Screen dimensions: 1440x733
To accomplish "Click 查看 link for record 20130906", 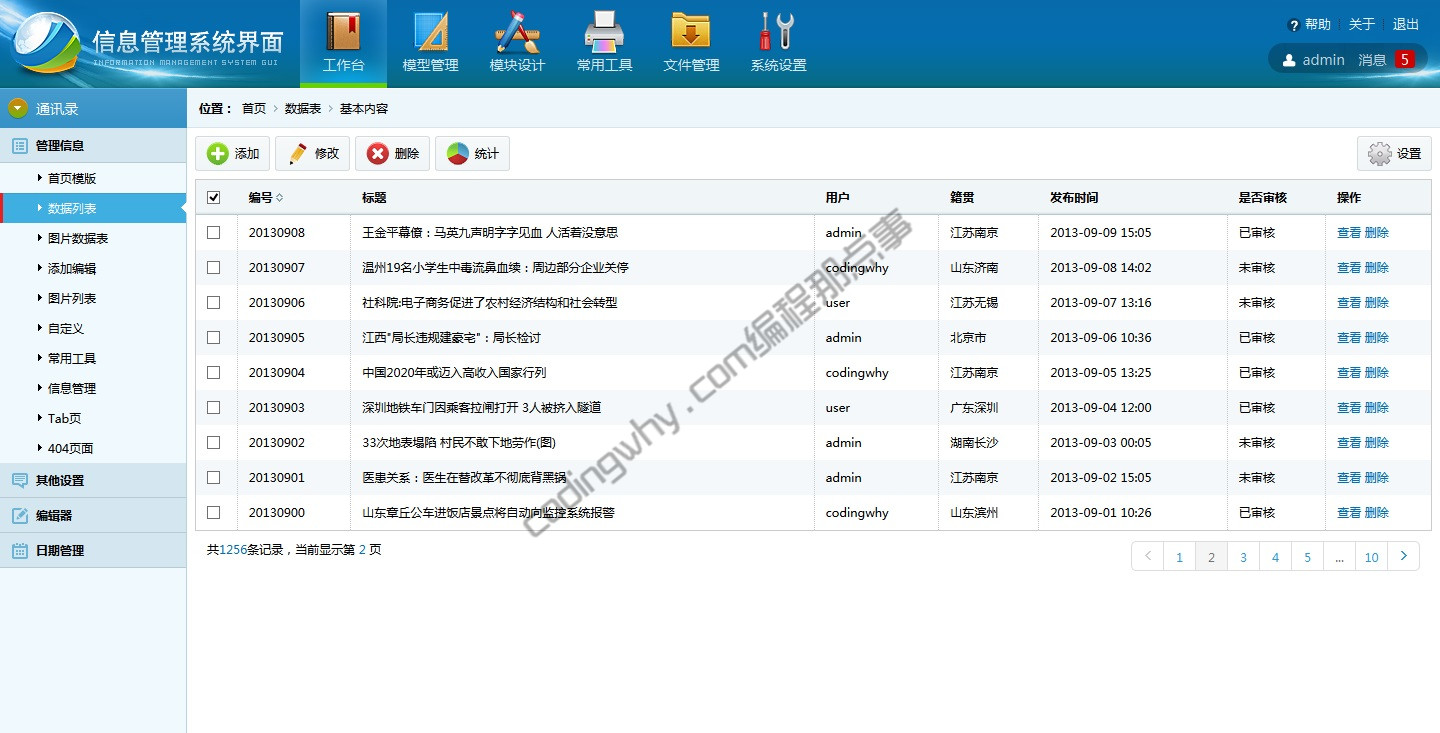I will (1349, 303).
